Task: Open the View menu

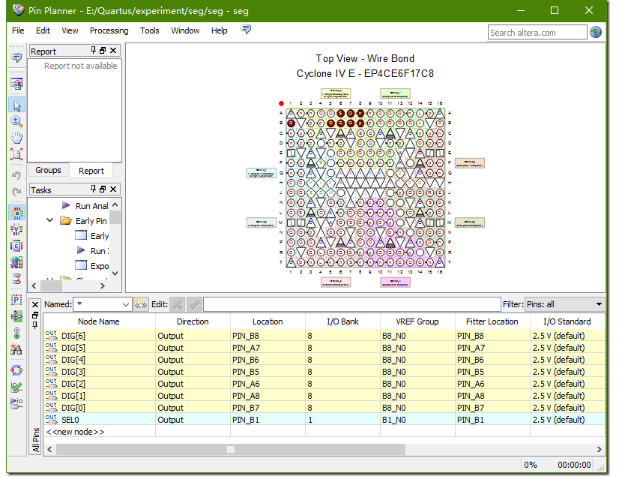Action: tap(70, 31)
